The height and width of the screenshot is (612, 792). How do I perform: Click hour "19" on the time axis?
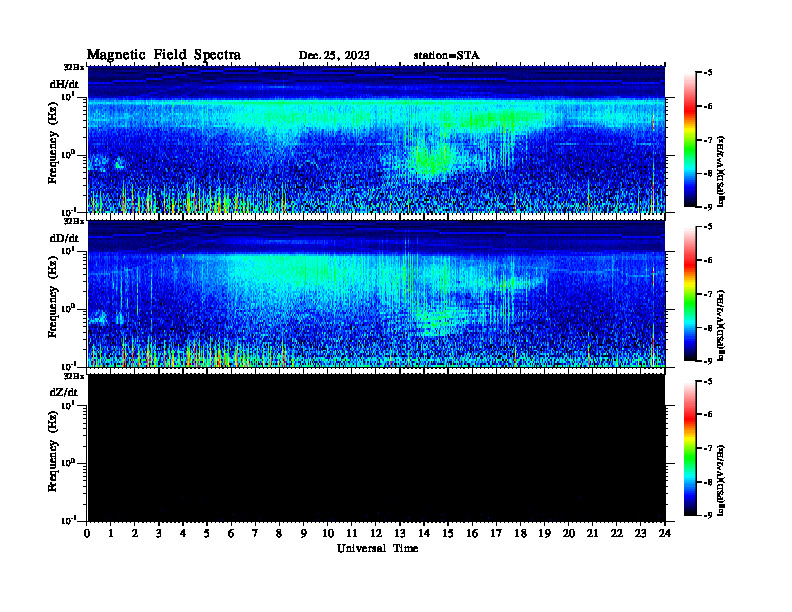point(544,533)
